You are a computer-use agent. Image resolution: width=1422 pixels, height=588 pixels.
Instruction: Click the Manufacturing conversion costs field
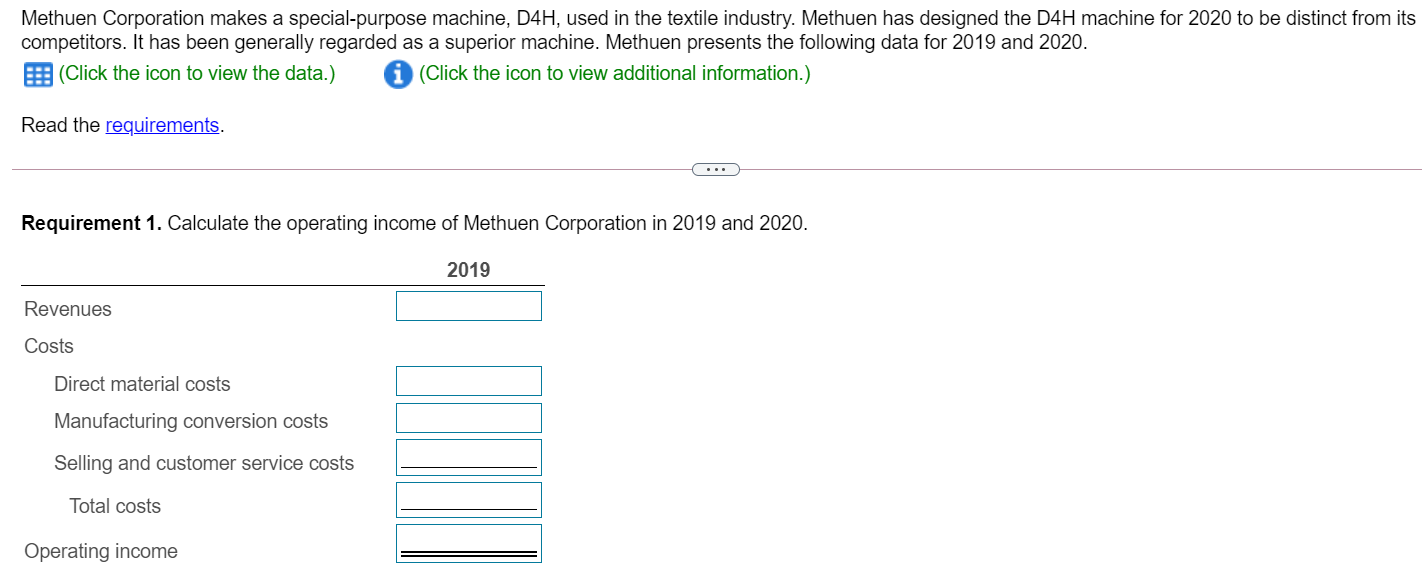pos(468,417)
